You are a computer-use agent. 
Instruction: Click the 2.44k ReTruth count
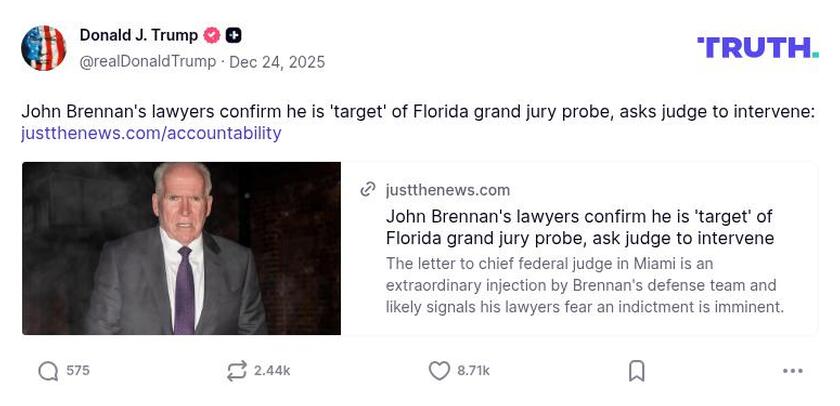[x=272, y=371]
